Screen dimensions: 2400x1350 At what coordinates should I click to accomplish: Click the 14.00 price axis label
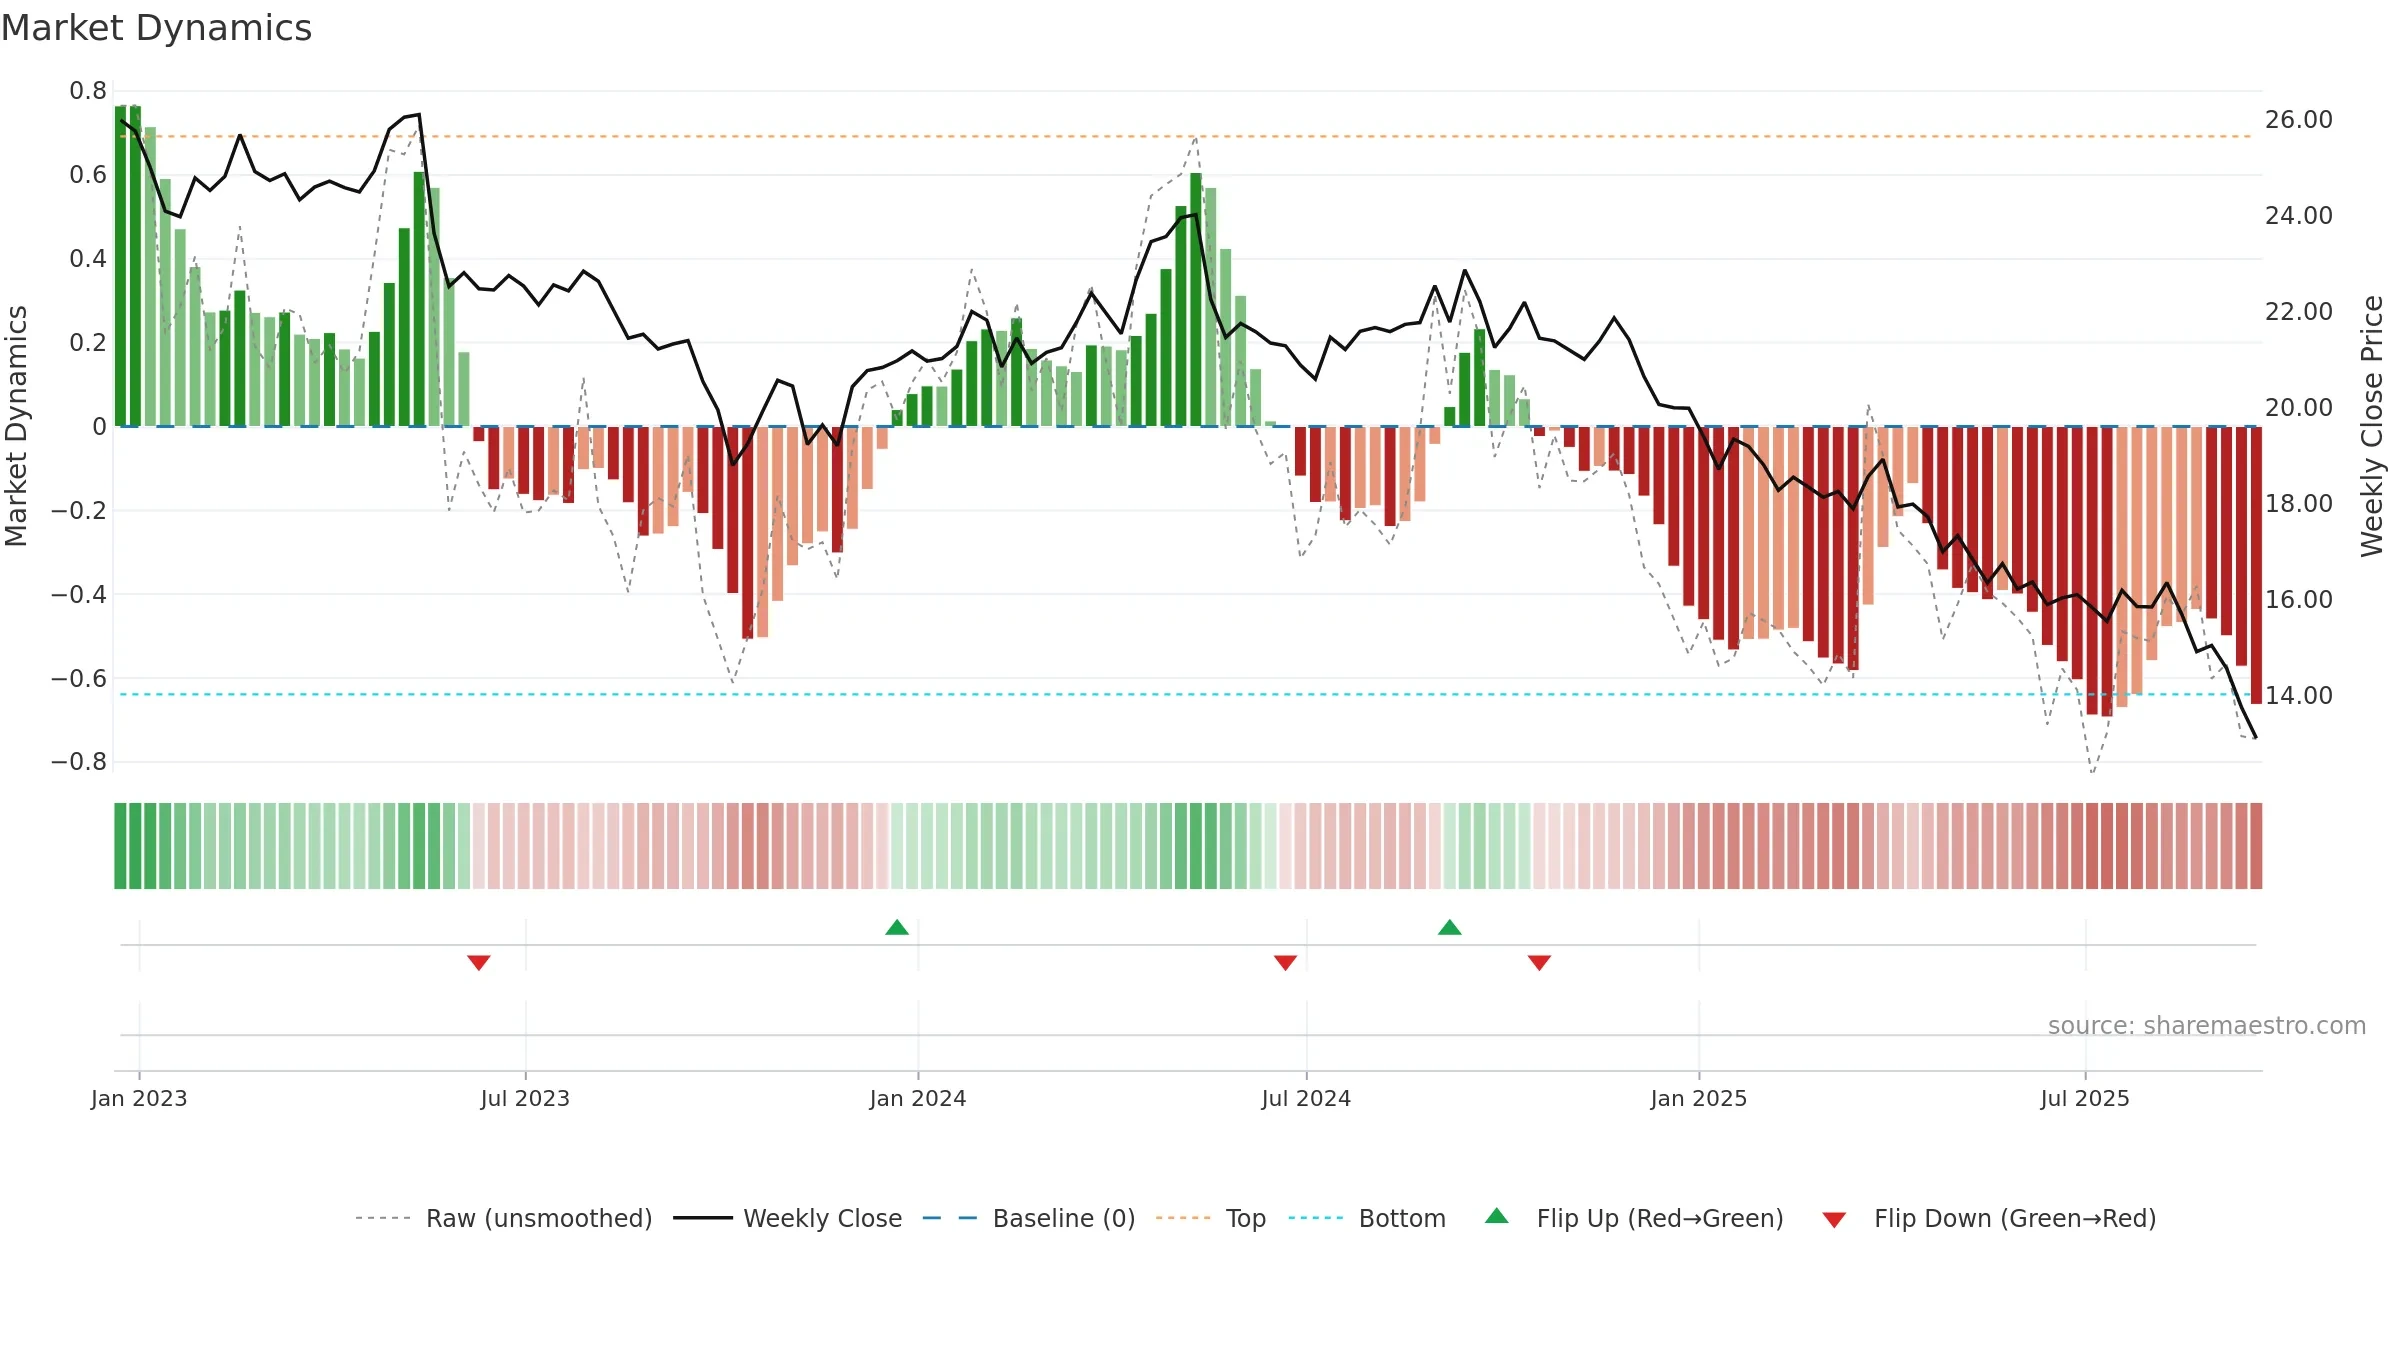(x=2299, y=695)
